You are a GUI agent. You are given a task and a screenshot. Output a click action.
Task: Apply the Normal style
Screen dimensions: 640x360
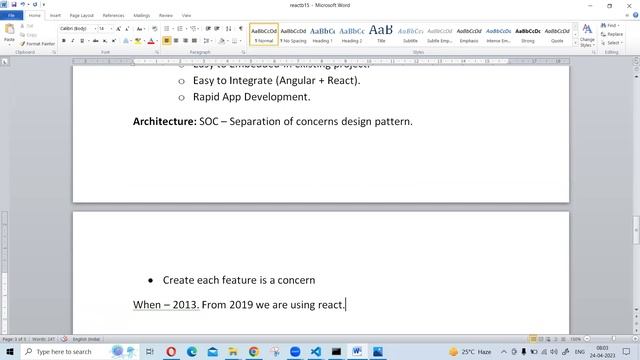coord(264,34)
